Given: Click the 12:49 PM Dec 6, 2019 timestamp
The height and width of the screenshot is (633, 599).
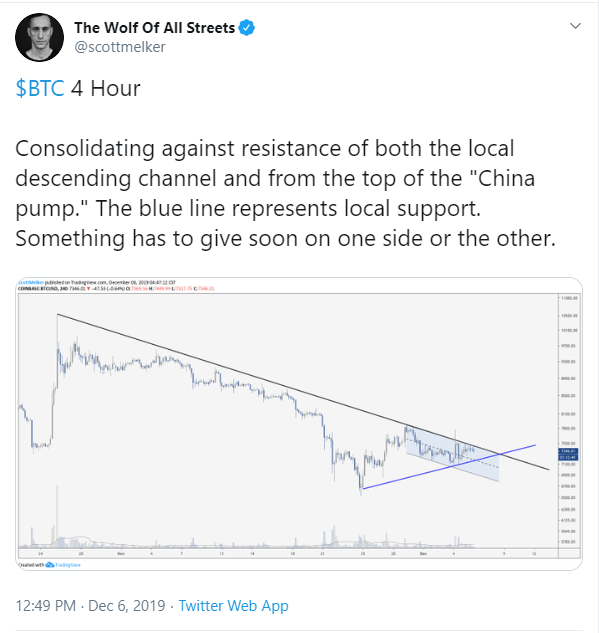Looking at the screenshot, I should (x=90, y=606).
